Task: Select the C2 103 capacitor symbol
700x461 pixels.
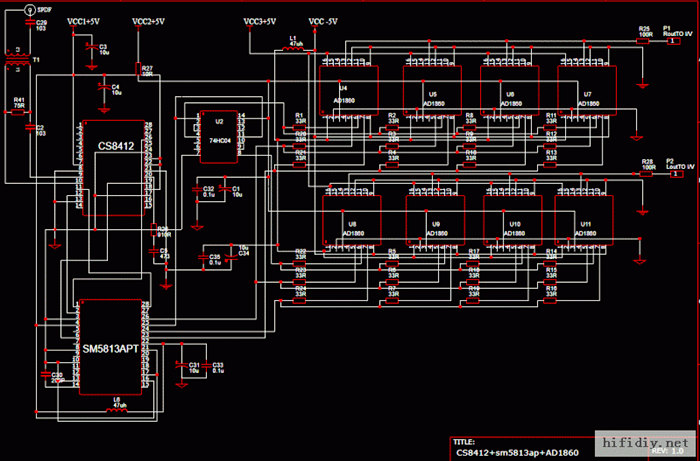Action: [29, 127]
